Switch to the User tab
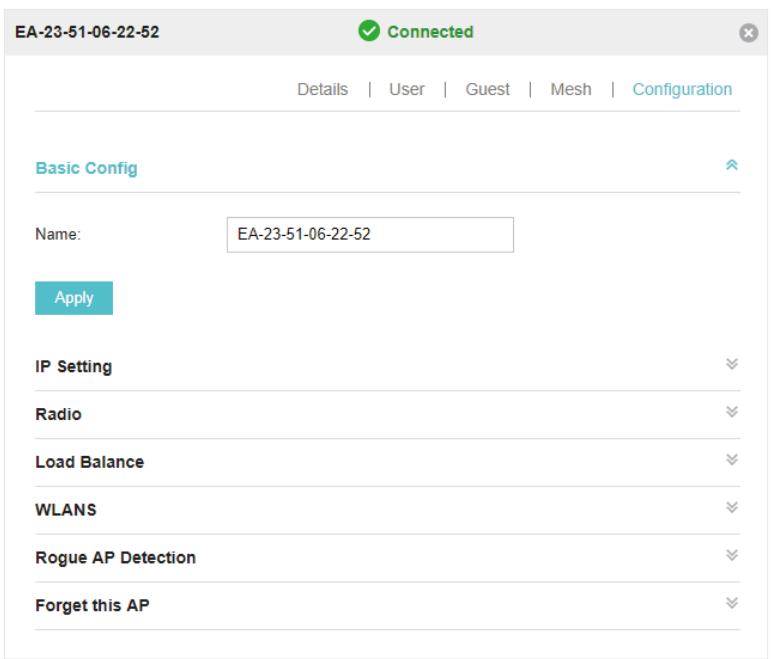The image size is (771, 659). pos(407,90)
